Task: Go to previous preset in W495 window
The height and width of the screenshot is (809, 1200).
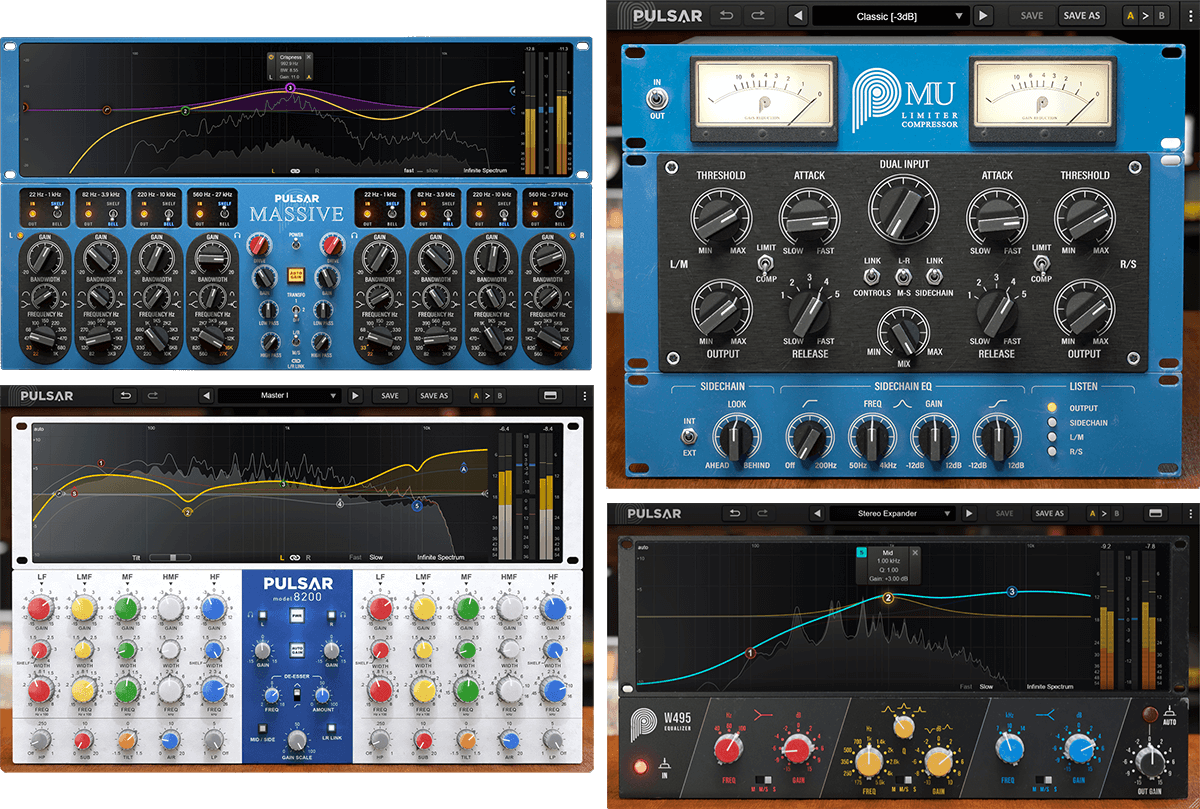Action: [818, 513]
